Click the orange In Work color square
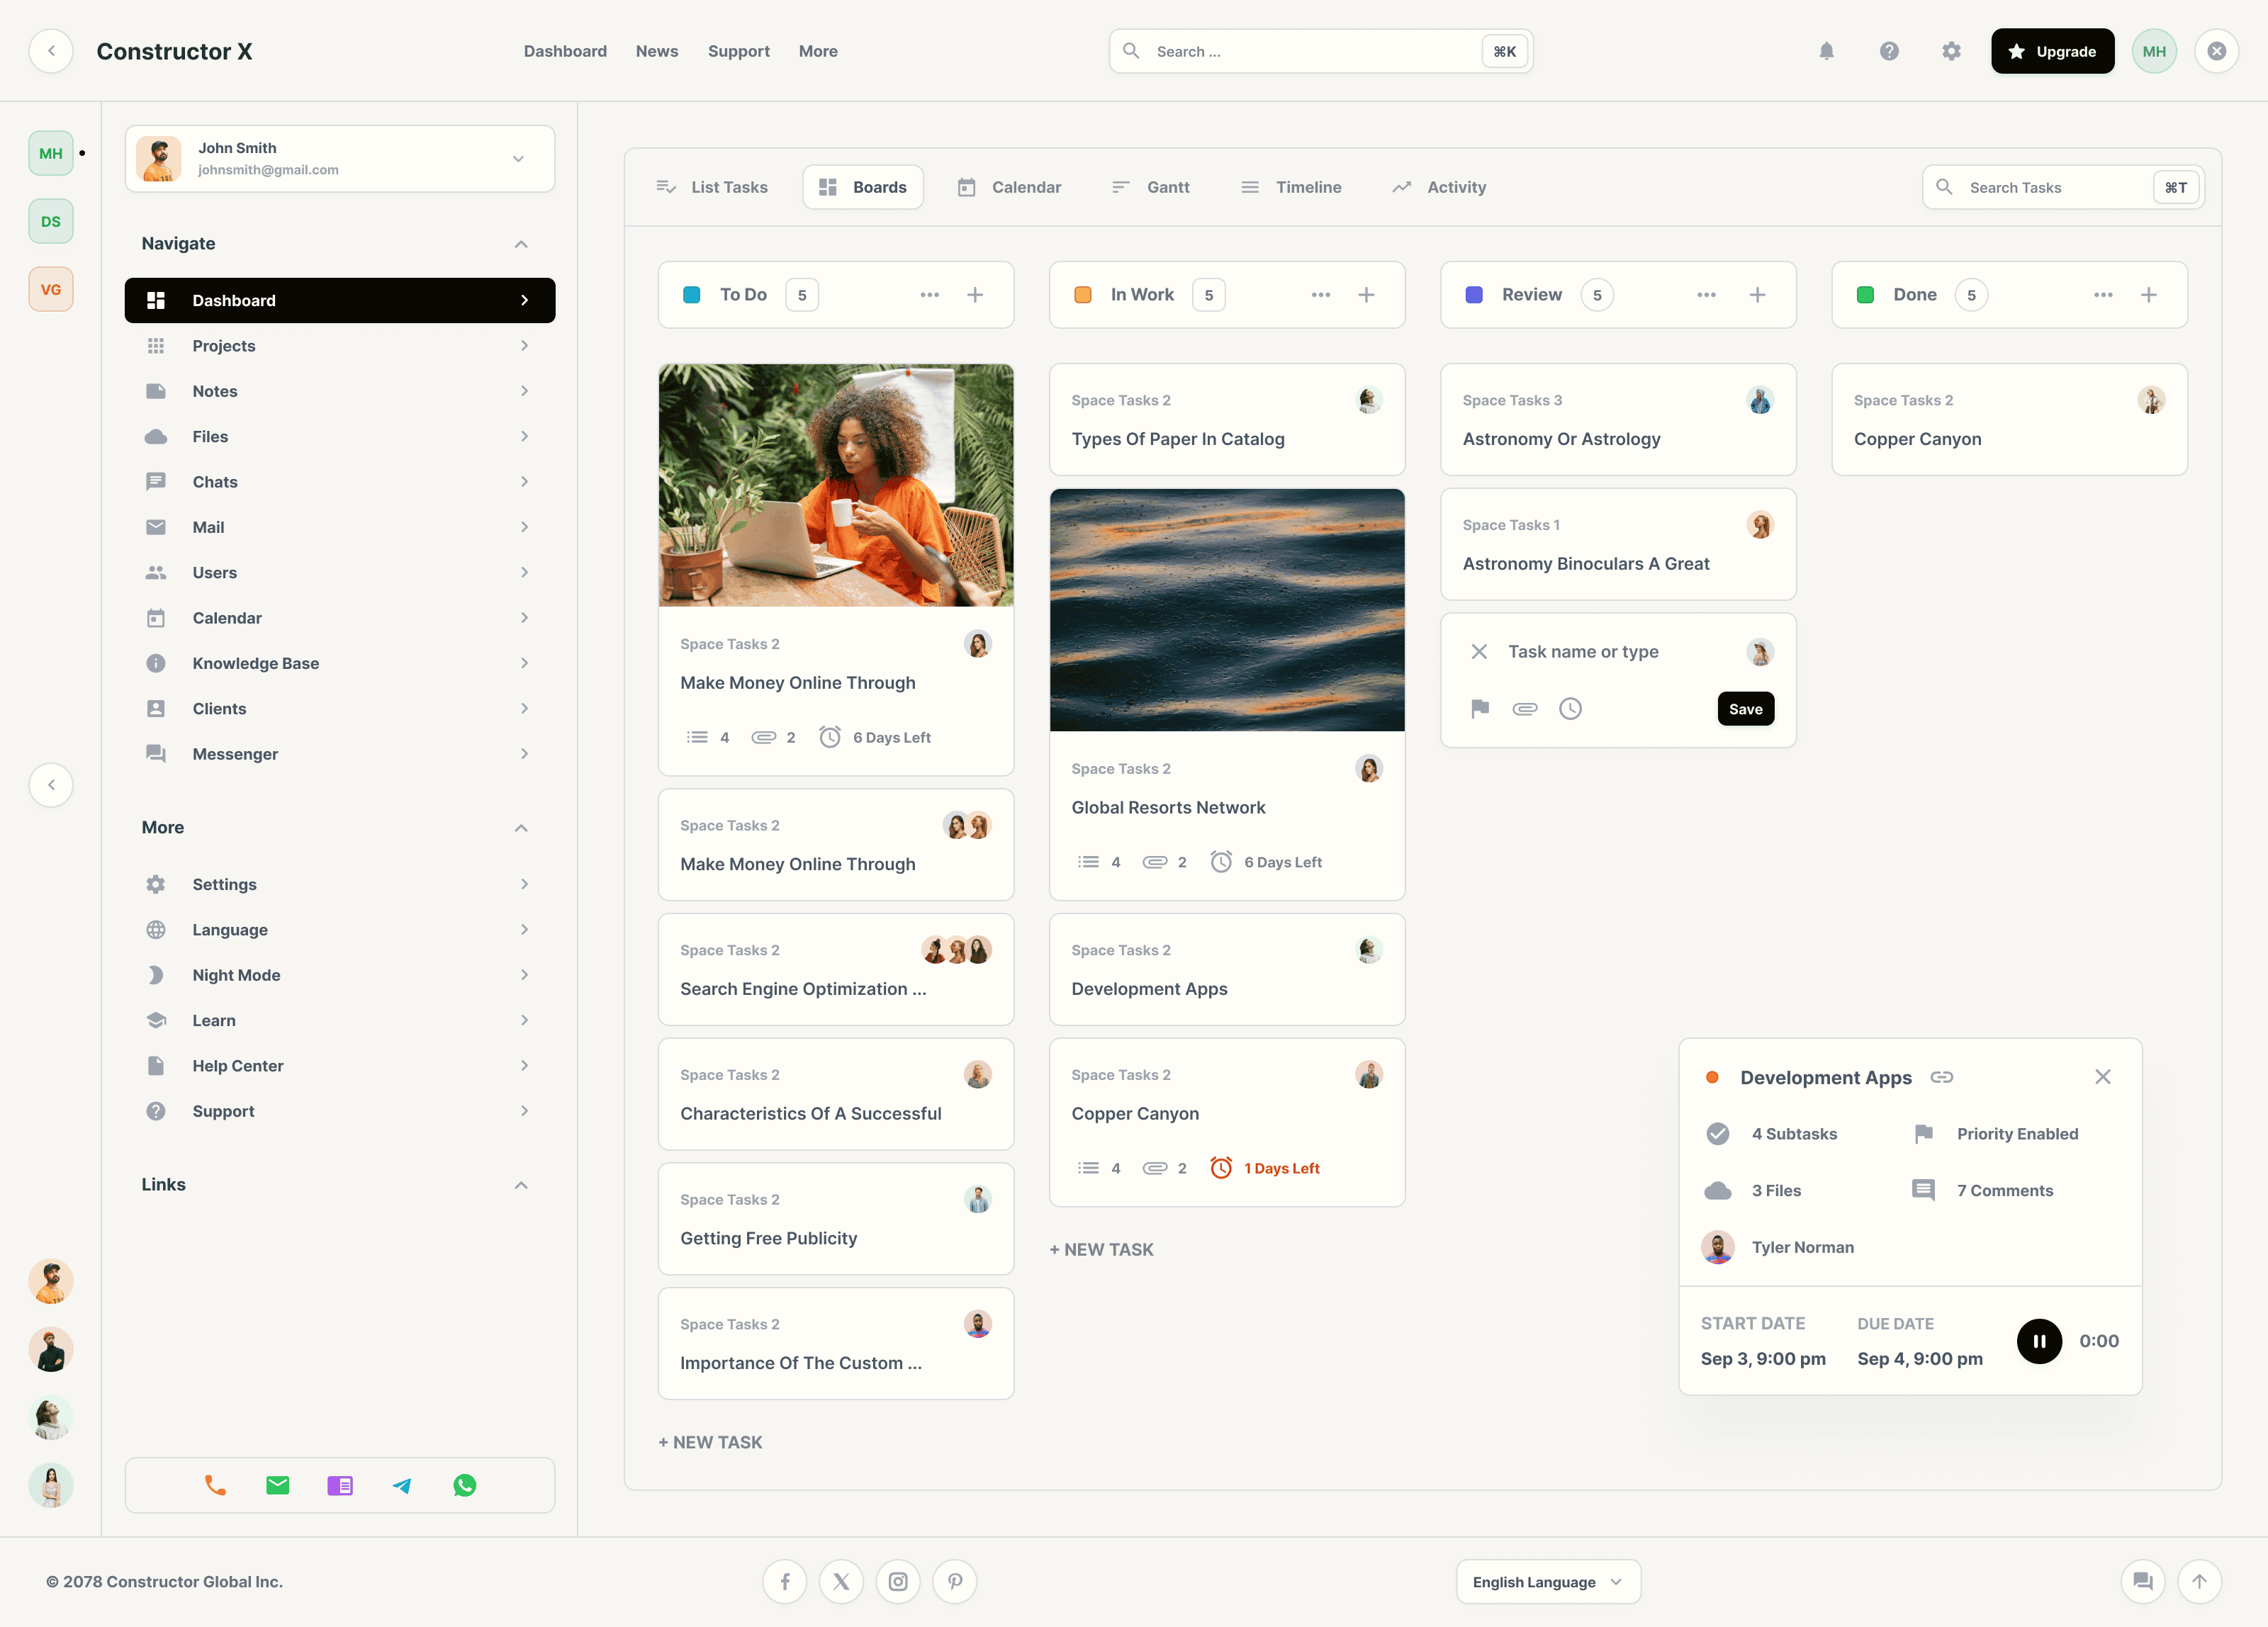2268x1627 pixels. (x=1082, y=295)
